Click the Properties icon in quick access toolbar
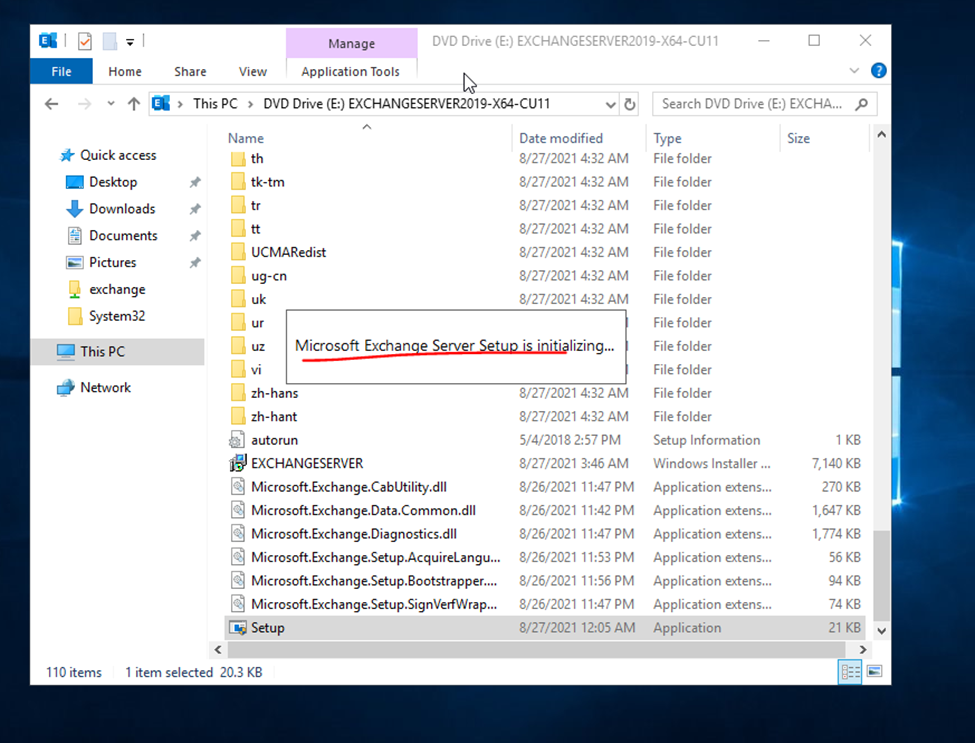Image resolution: width=975 pixels, height=743 pixels. pos(85,41)
